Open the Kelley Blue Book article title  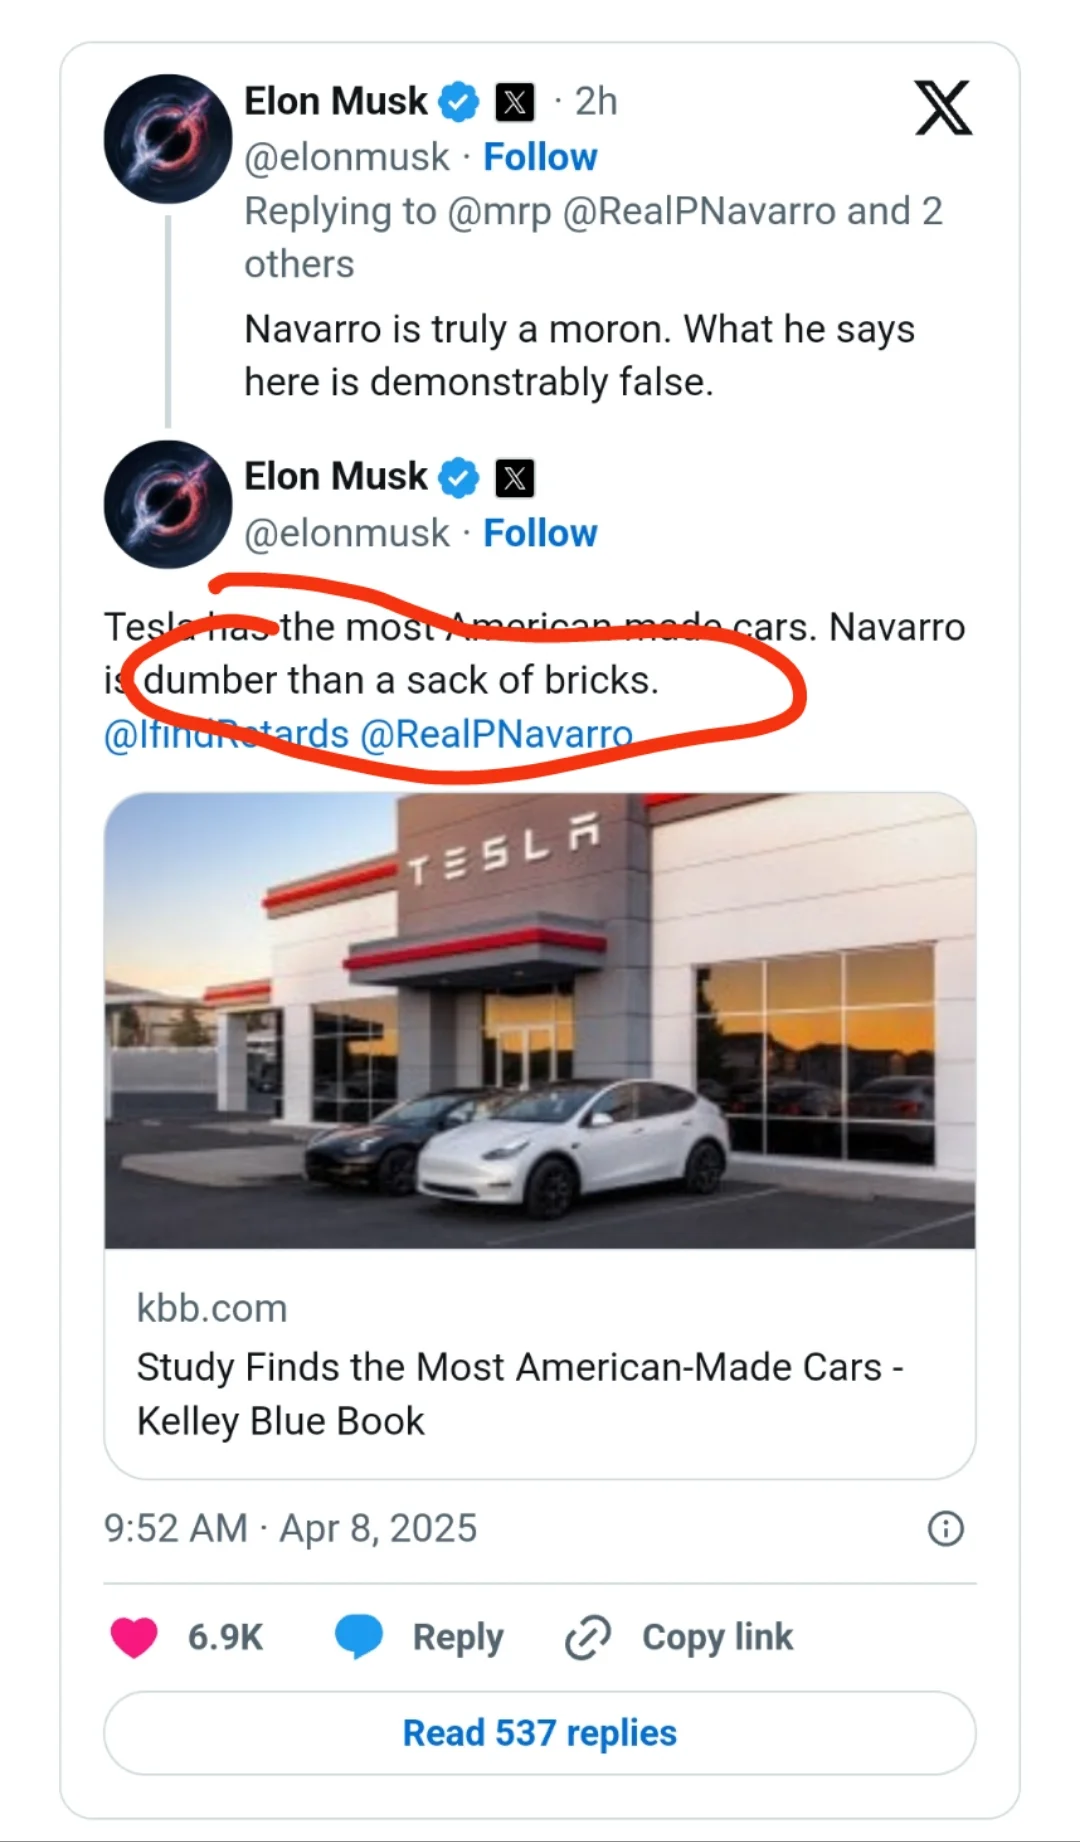click(x=519, y=1393)
